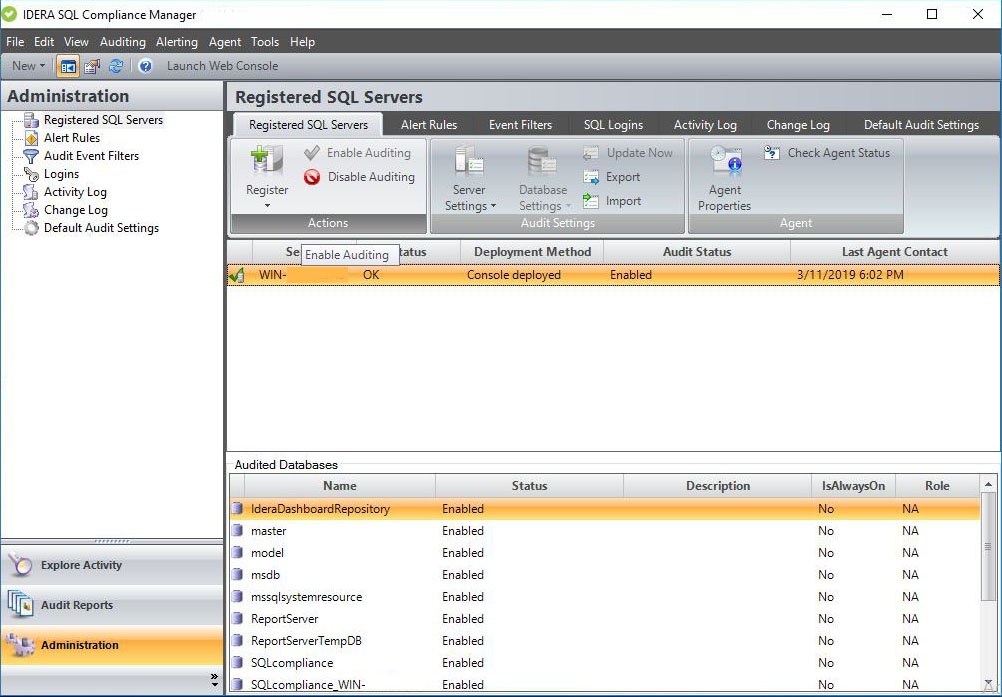
Task: Expand the New dropdown in toolbar
Action: [x=28, y=66]
